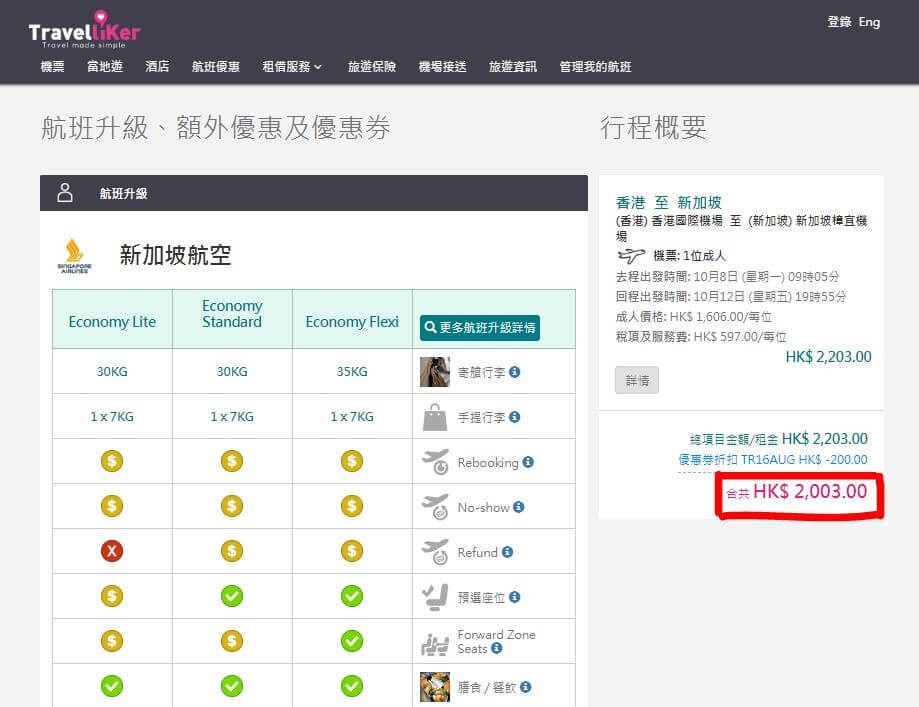Screen dimensions: 919x707
Task: Click the 30KG cell under Economy Lite
Action: pyautogui.click(x=112, y=372)
